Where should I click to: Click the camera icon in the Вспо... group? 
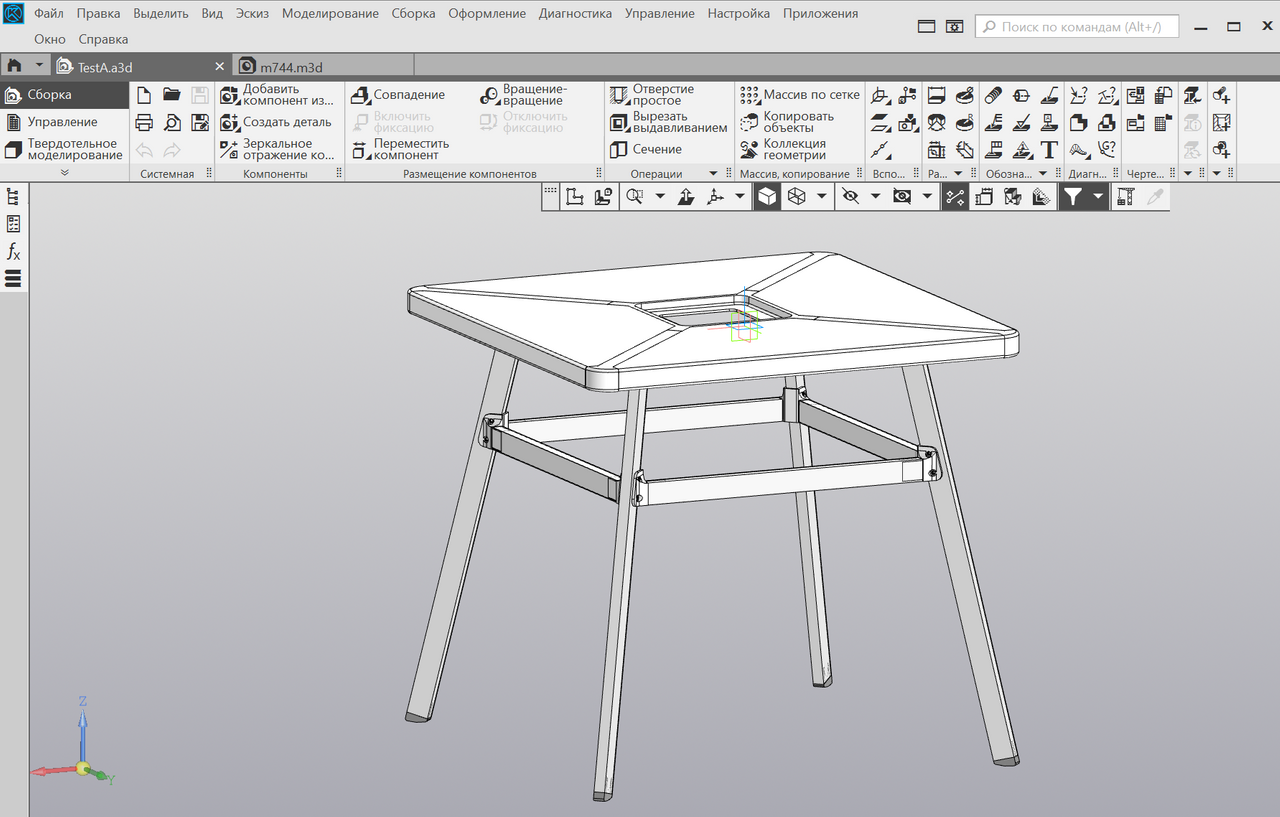click(907, 123)
